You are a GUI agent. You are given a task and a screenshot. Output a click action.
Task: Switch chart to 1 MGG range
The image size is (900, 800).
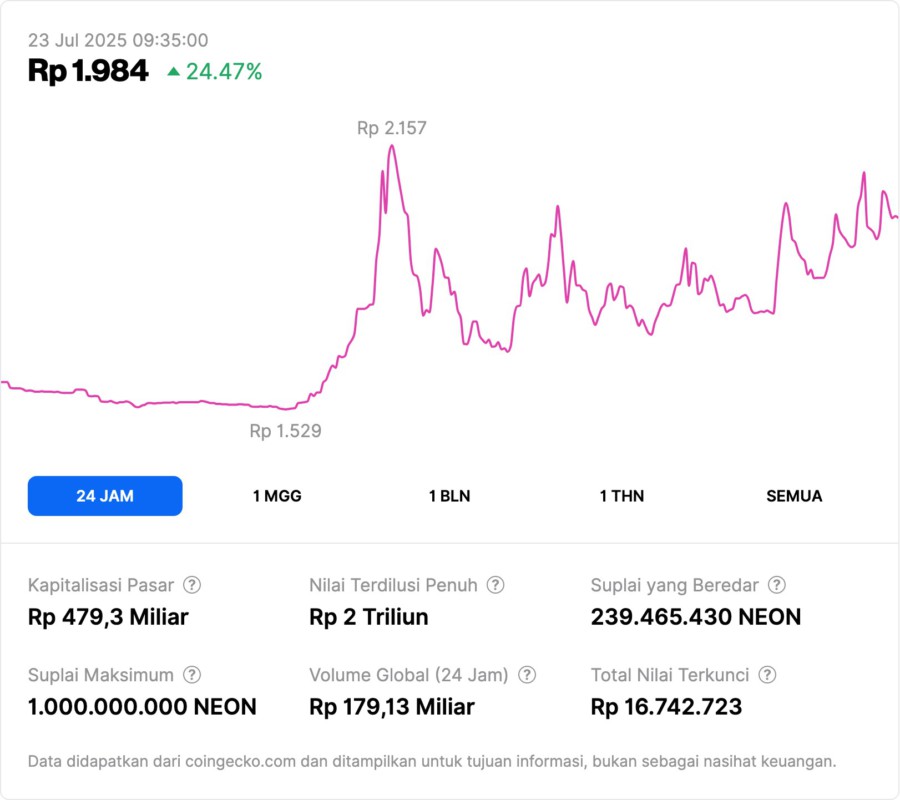(277, 496)
